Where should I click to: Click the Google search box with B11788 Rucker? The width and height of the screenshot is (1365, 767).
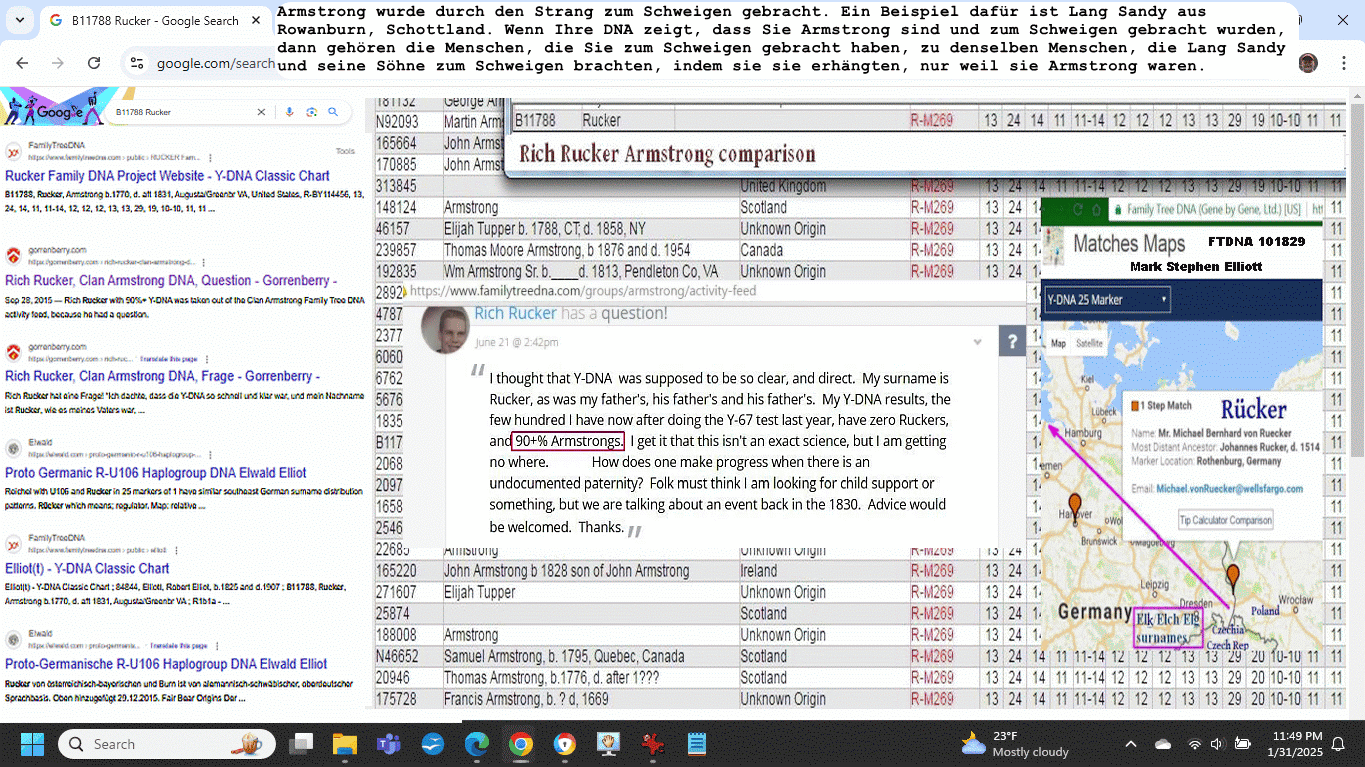tap(180, 112)
